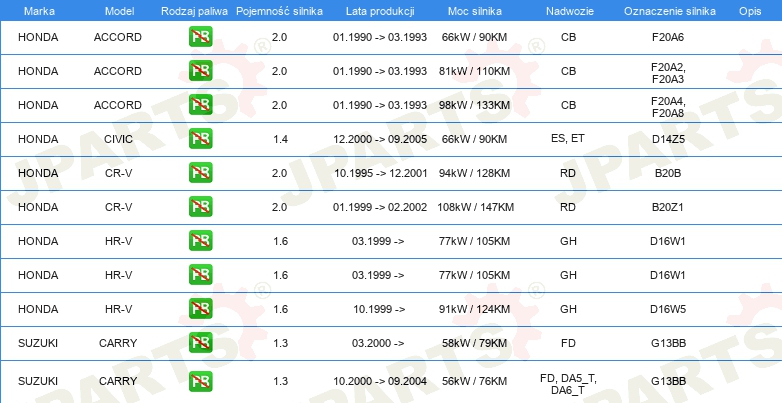
Task: Select engine code F20A6
Action: coord(668,37)
